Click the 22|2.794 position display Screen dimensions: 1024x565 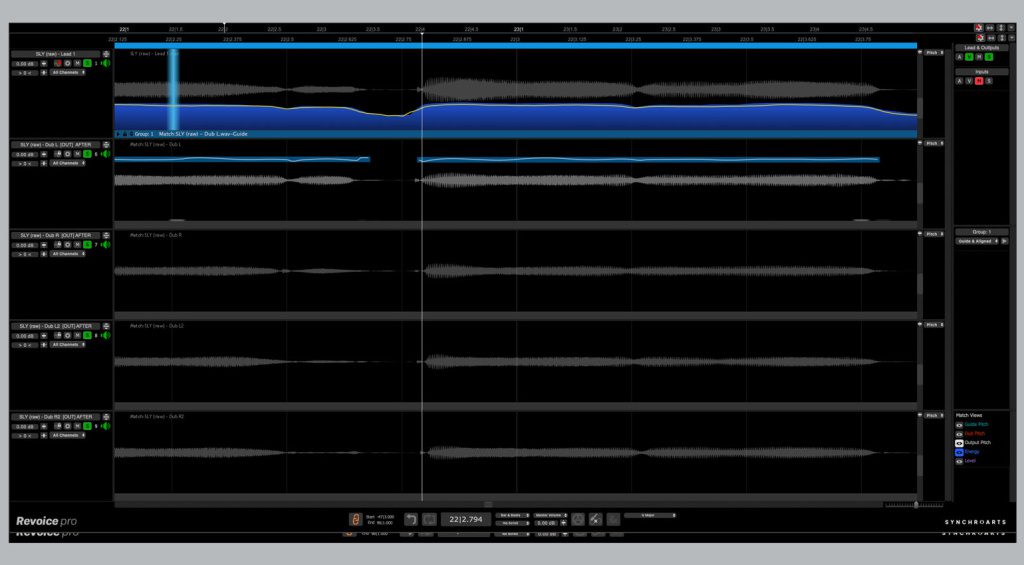click(466, 520)
